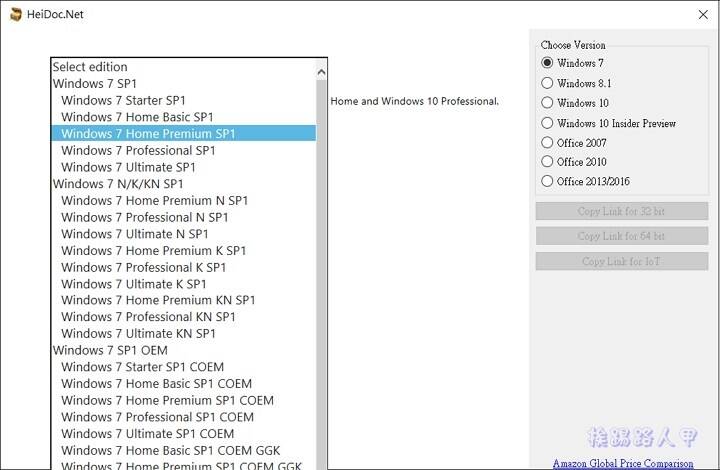
Task: Choose Windows 7 Professional SP1 COEM
Action: (x=184, y=417)
